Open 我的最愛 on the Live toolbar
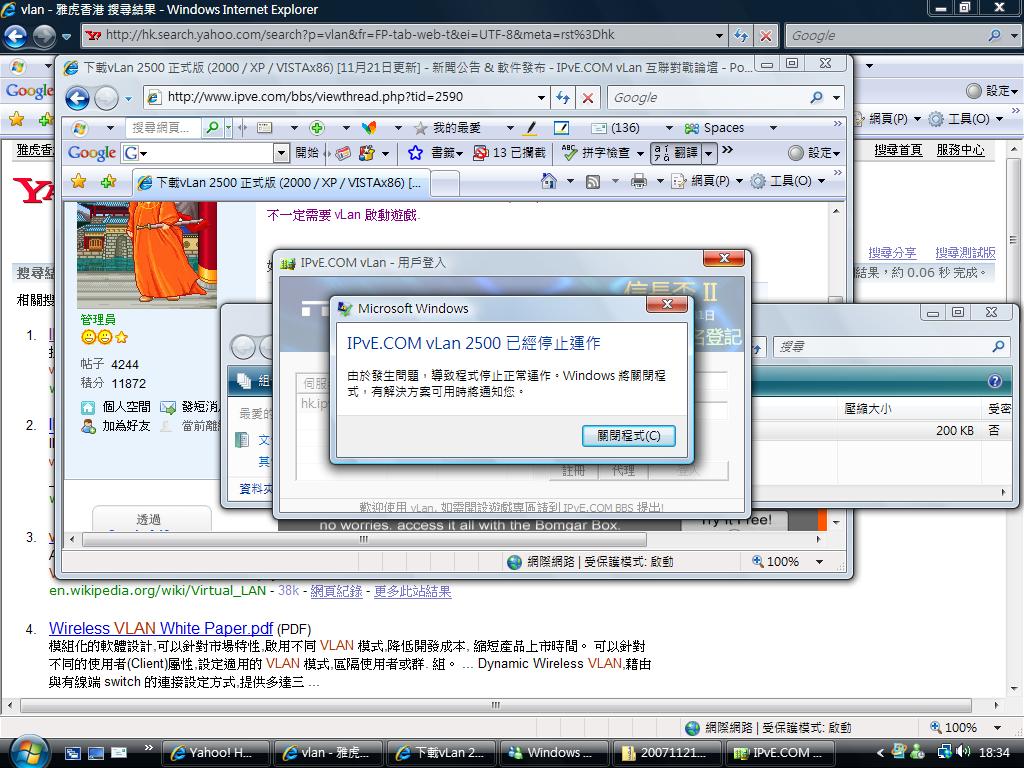This screenshot has width=1024, height=768. pyautogui.click(x=449, y=127)
